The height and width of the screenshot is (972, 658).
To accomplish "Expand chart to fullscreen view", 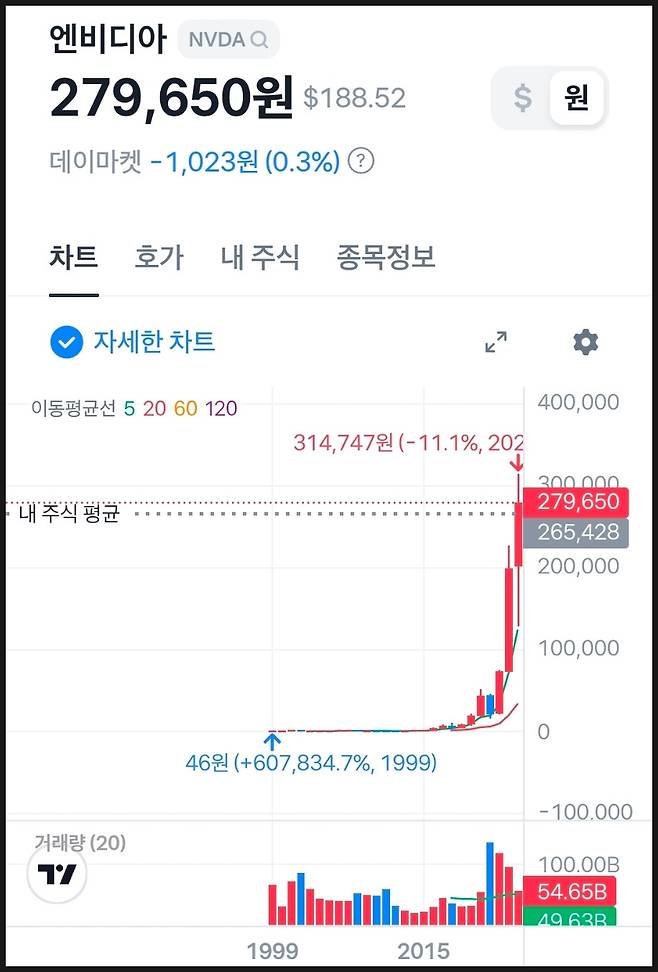I will coord(495,342).
